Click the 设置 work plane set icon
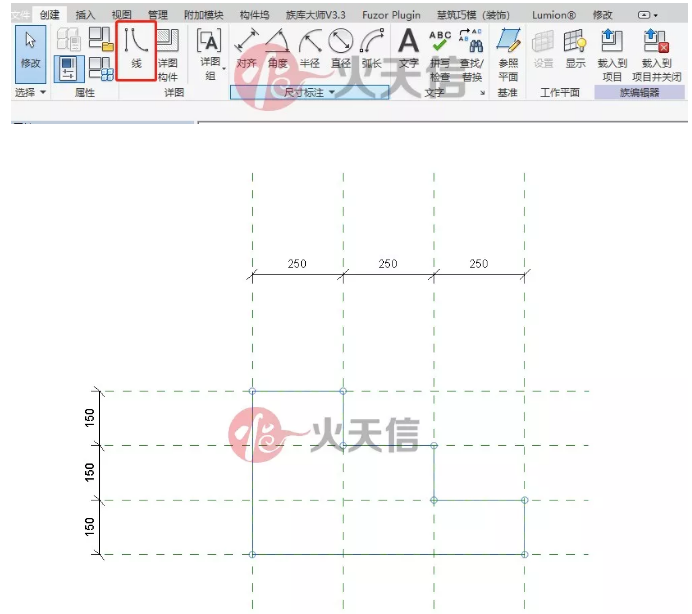 coord(543,49)
